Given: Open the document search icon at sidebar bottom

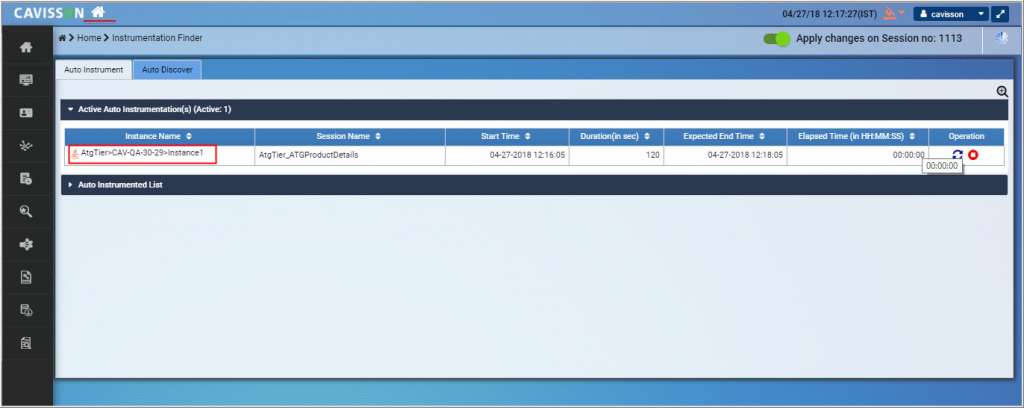Looking at the screenshot, I should point(26,343).
